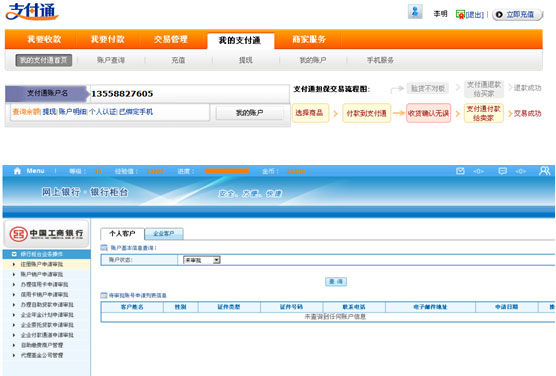The image size is (556, 376).
Task: Open the 交易管理 main navigation tab
Action: (171, 39)
